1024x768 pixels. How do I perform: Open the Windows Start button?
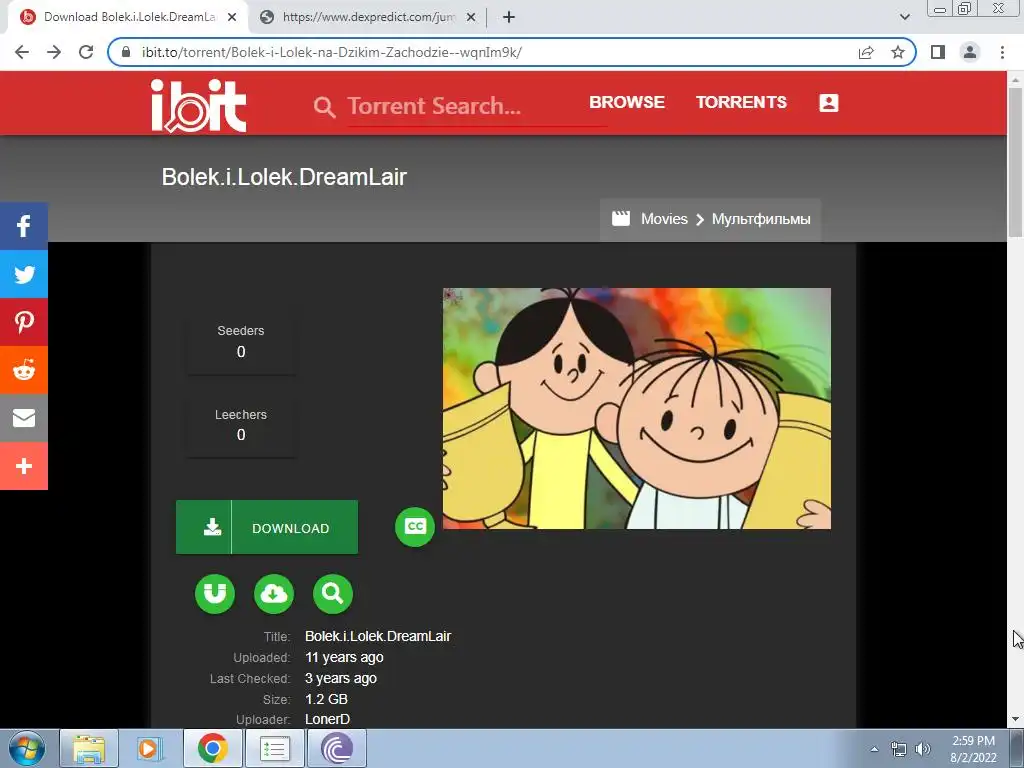27,748
